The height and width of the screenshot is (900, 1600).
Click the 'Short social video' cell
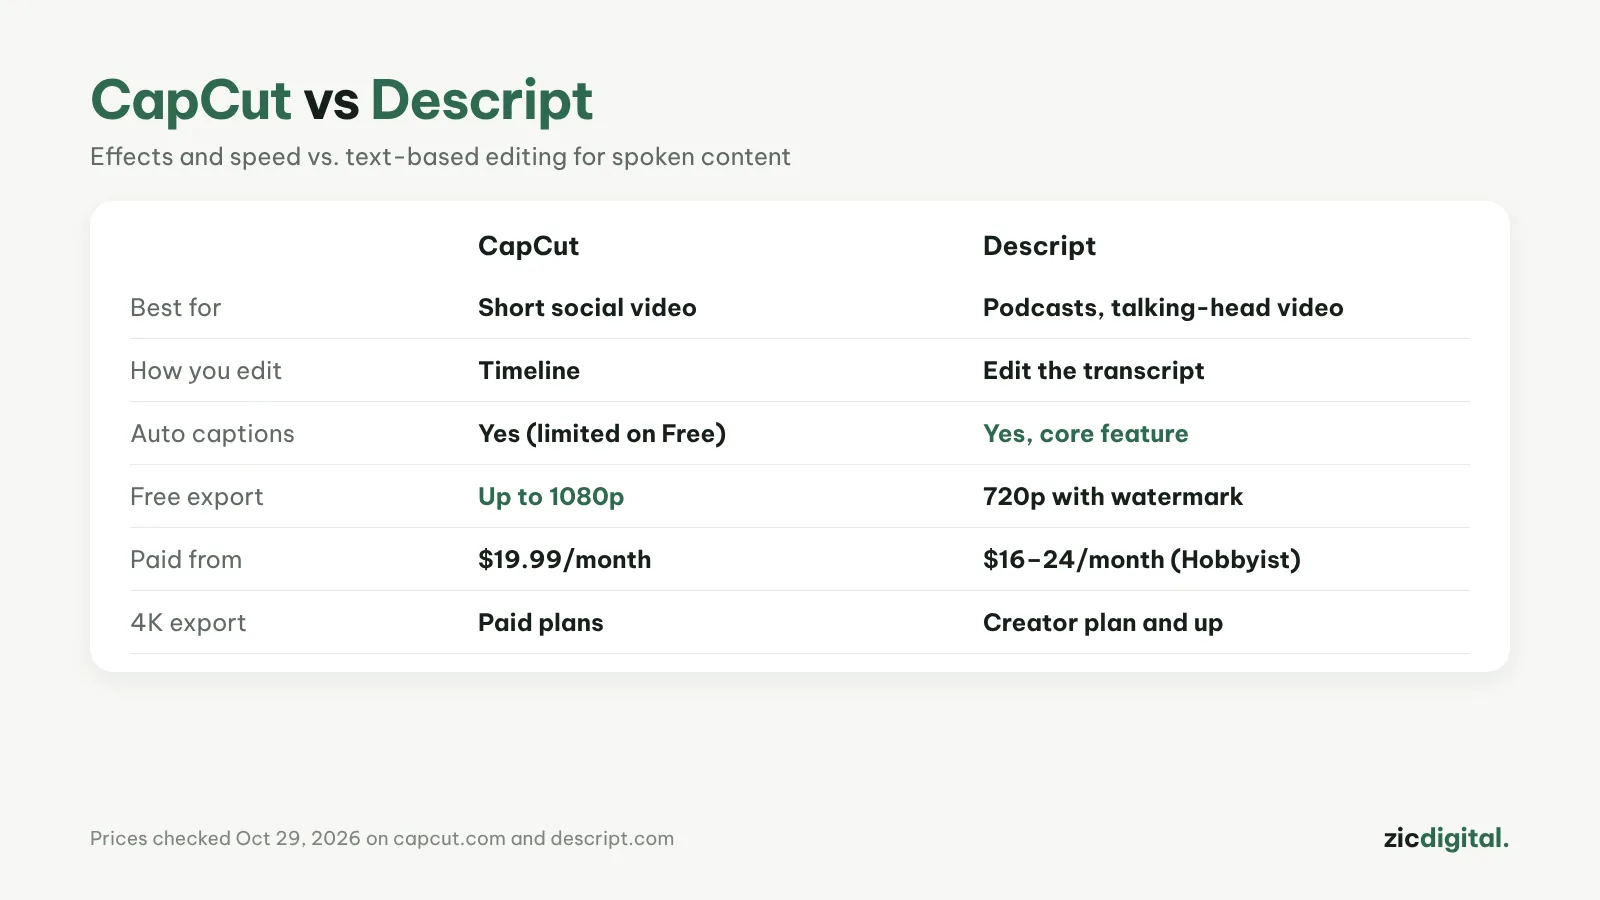(587, 308)
